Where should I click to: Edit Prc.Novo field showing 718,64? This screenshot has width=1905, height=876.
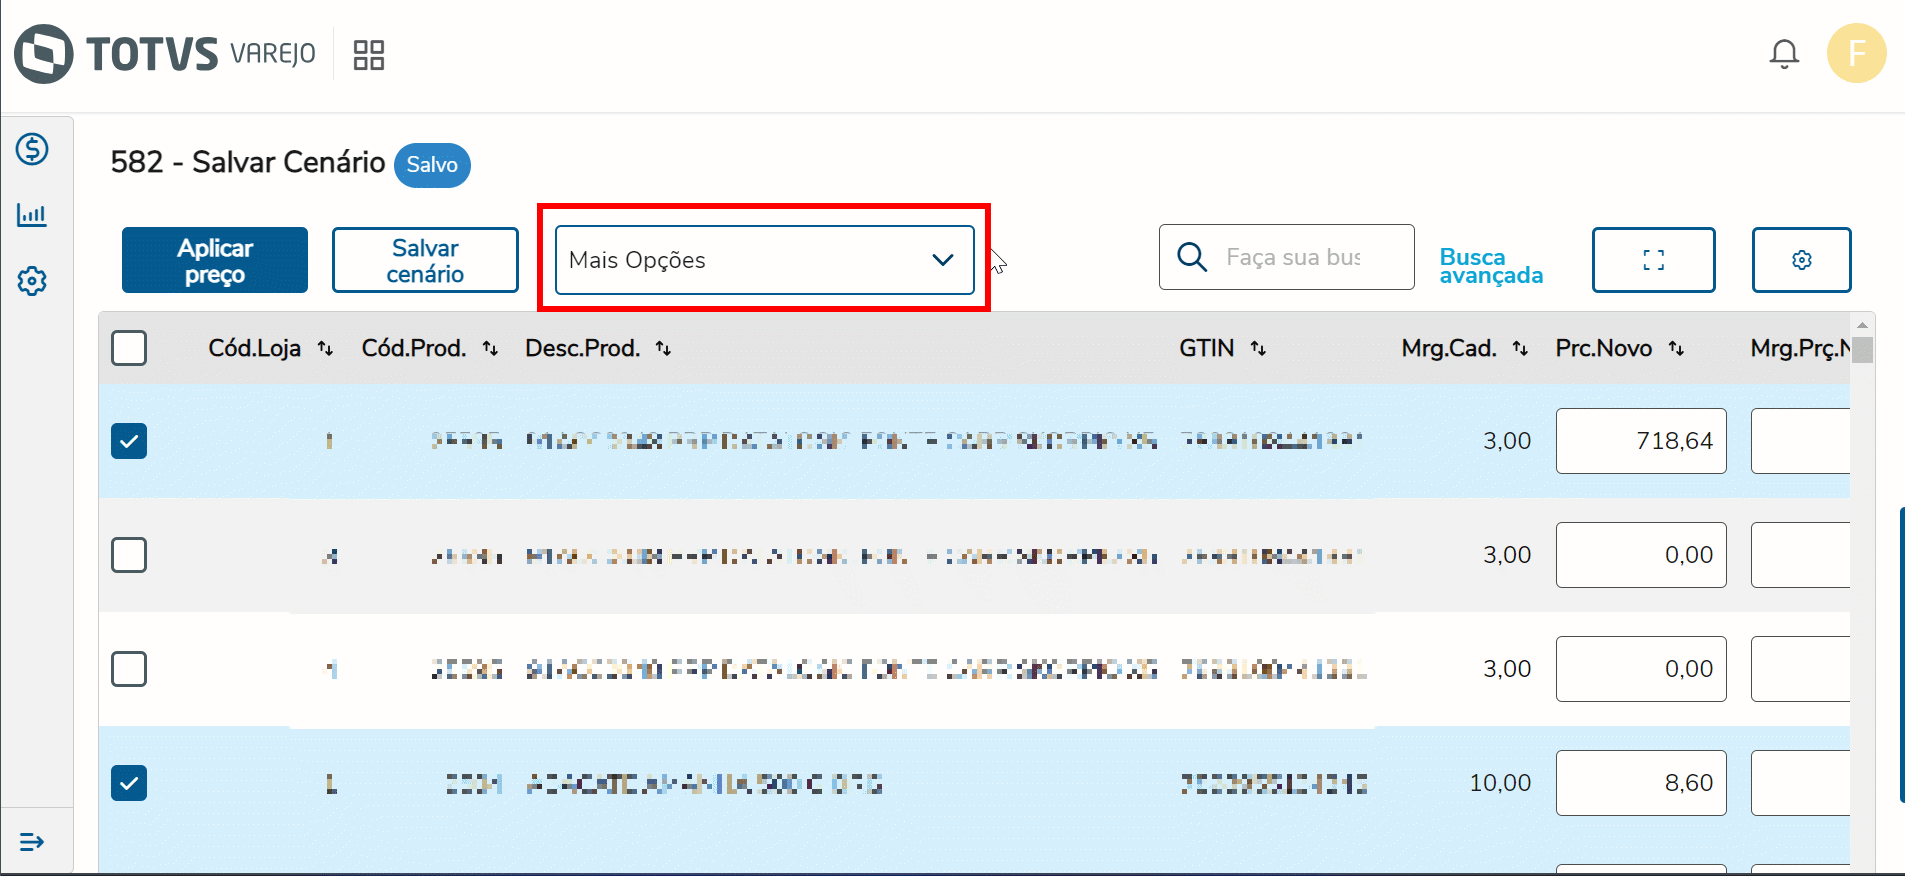click(x=1641, y=441)
